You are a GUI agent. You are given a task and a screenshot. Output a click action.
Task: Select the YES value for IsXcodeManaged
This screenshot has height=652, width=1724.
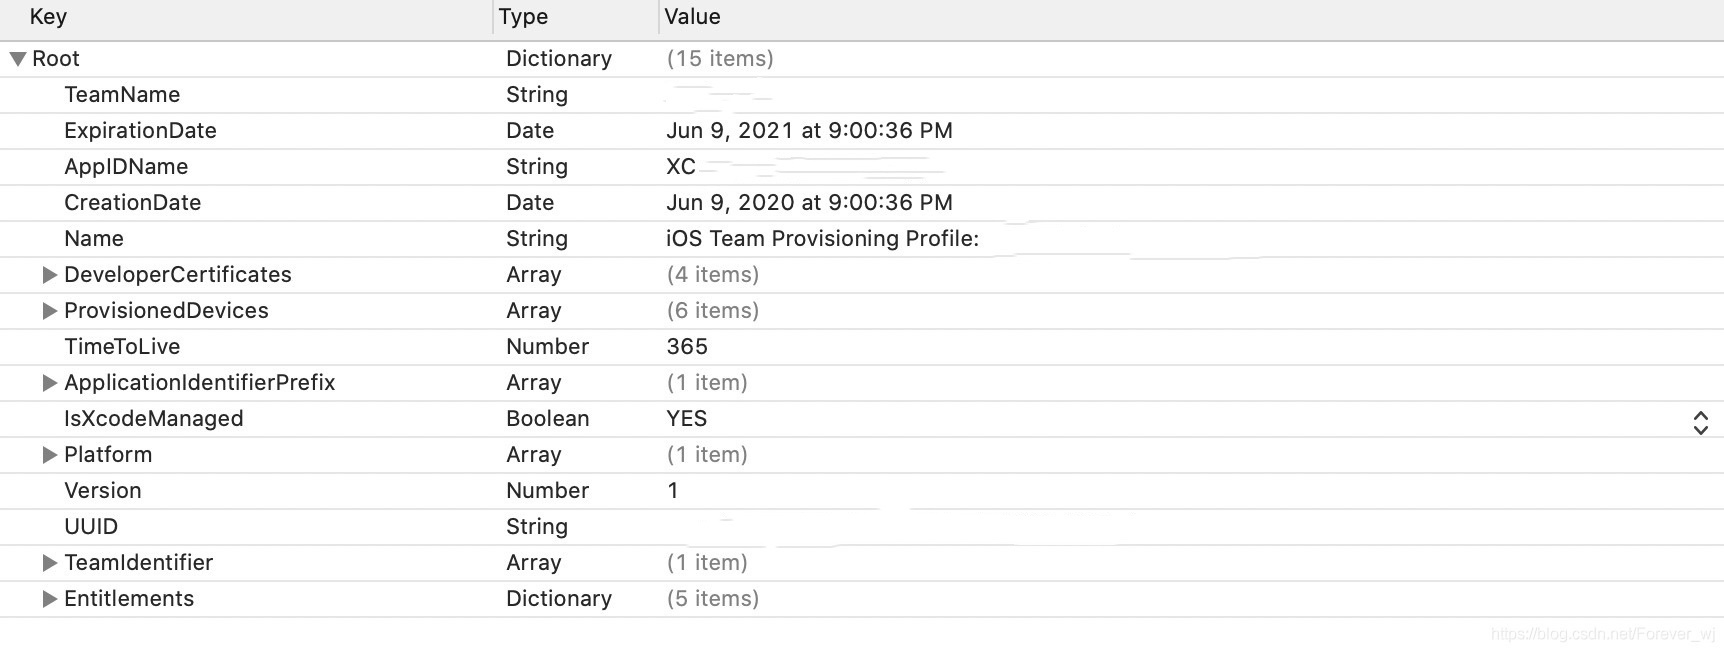(687, 419)
